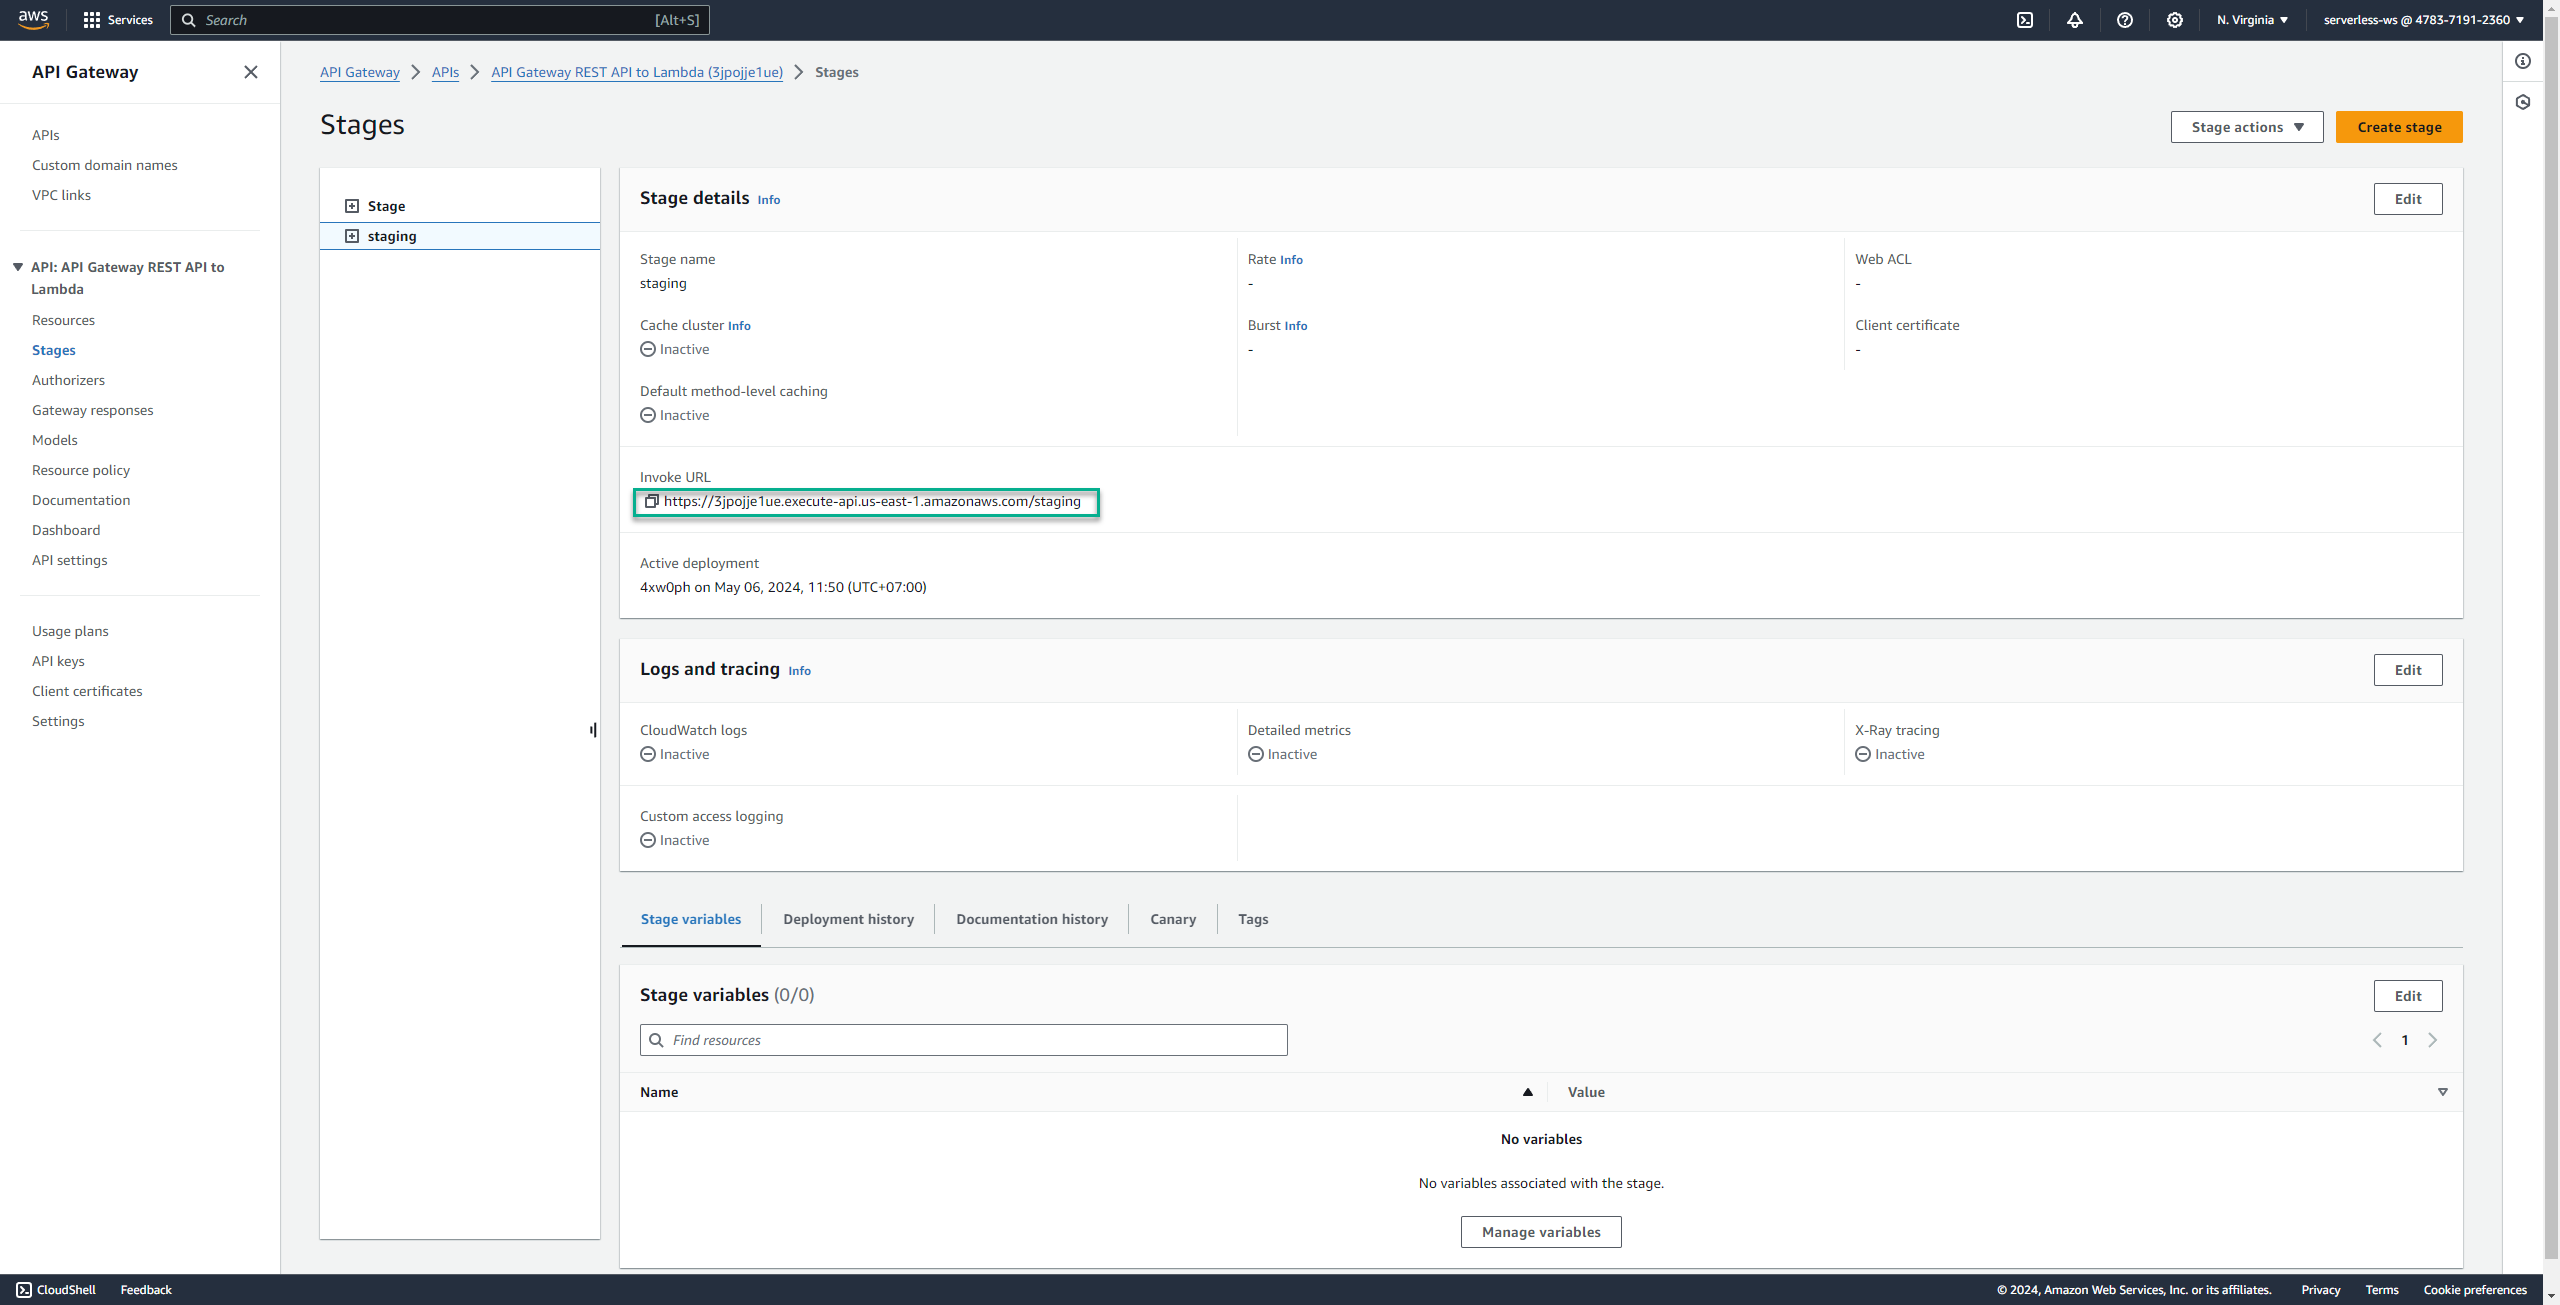Switch to the Canary tab
Image resolution: width=2560 pixels, height=1305 pixels.
(x=1173, y=919)
